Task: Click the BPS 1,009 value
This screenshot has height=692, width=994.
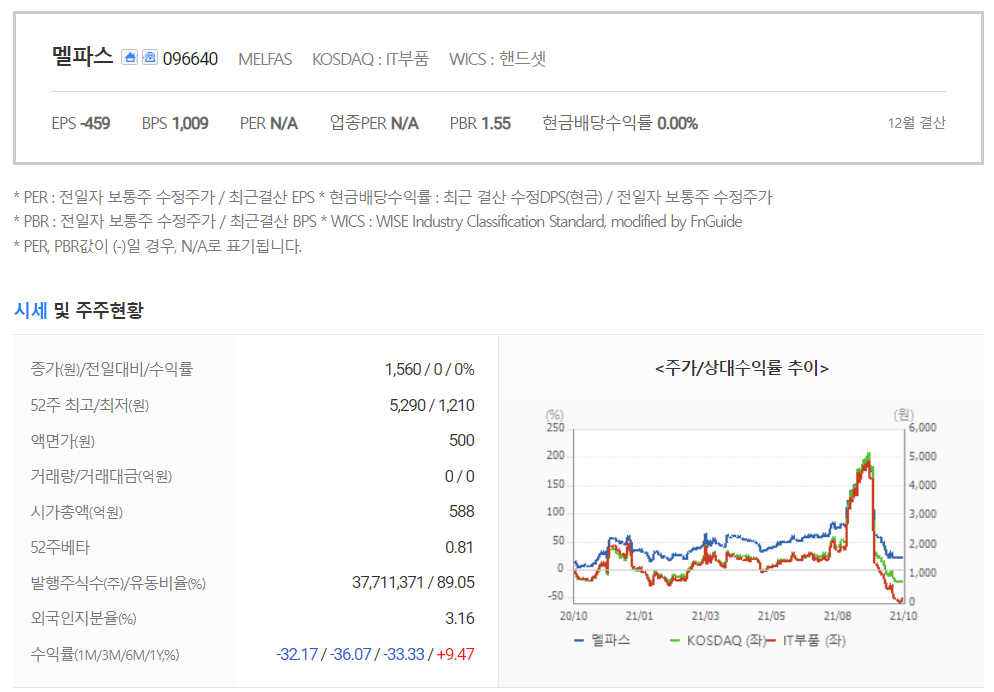Action: pos(175,123)
